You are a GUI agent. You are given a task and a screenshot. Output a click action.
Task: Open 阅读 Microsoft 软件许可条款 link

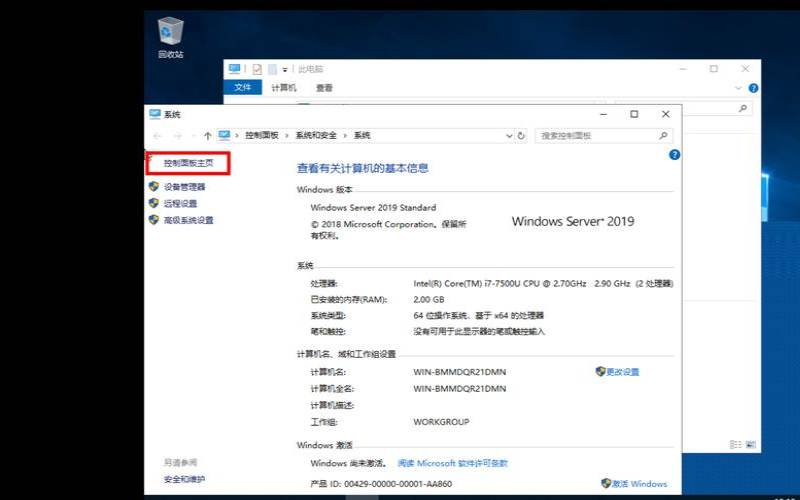click(452, 464)
